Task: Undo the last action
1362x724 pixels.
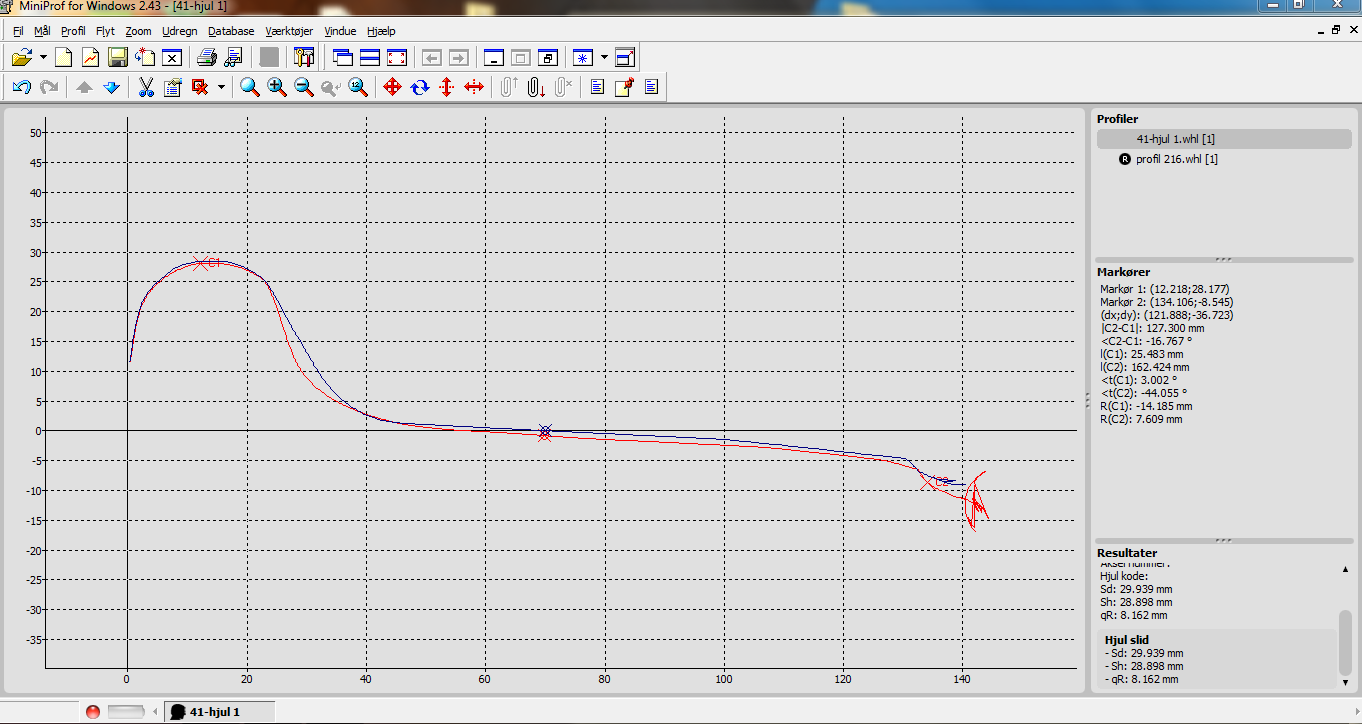Action: (21, 87)
